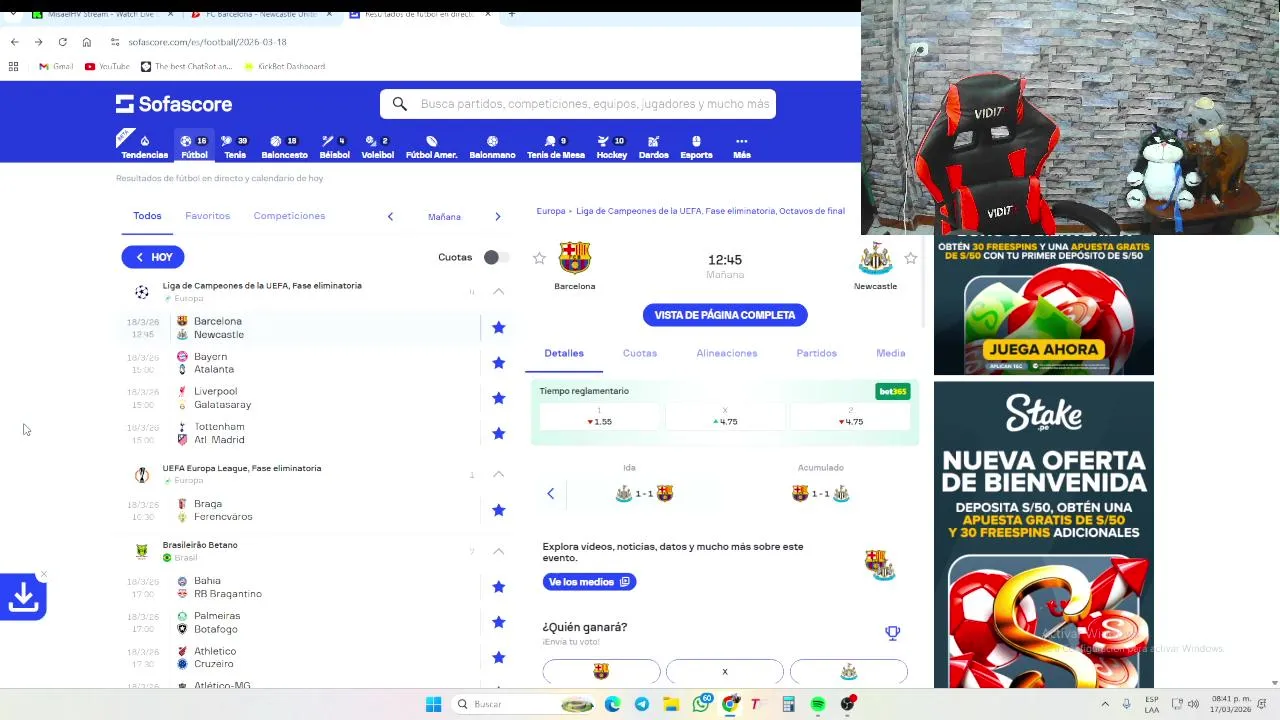1280x720 pixels.
Task: Switch to the Competiciones tab
Action: tap(289, 216)
